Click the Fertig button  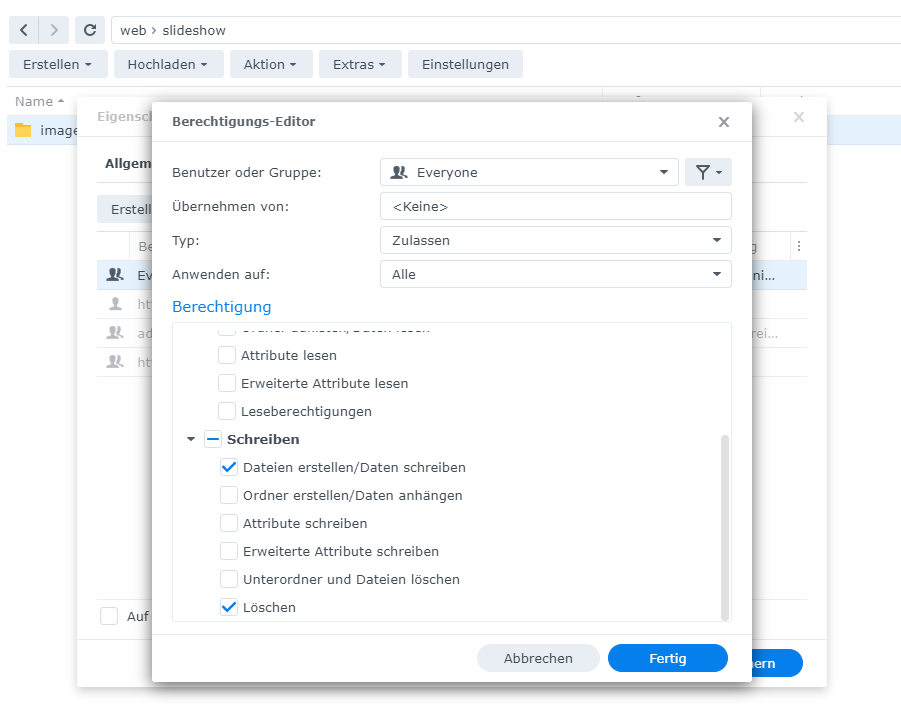[667, 658]
